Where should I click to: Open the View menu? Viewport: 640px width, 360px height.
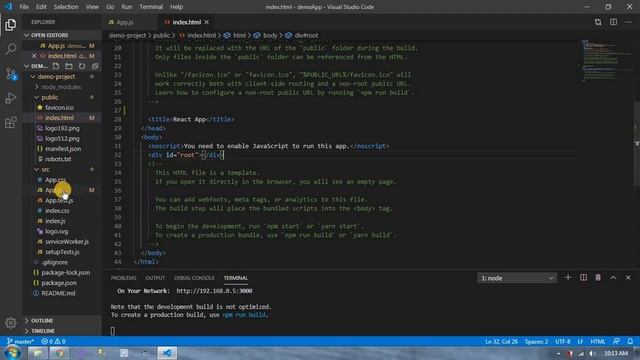[x=92, y=7]
